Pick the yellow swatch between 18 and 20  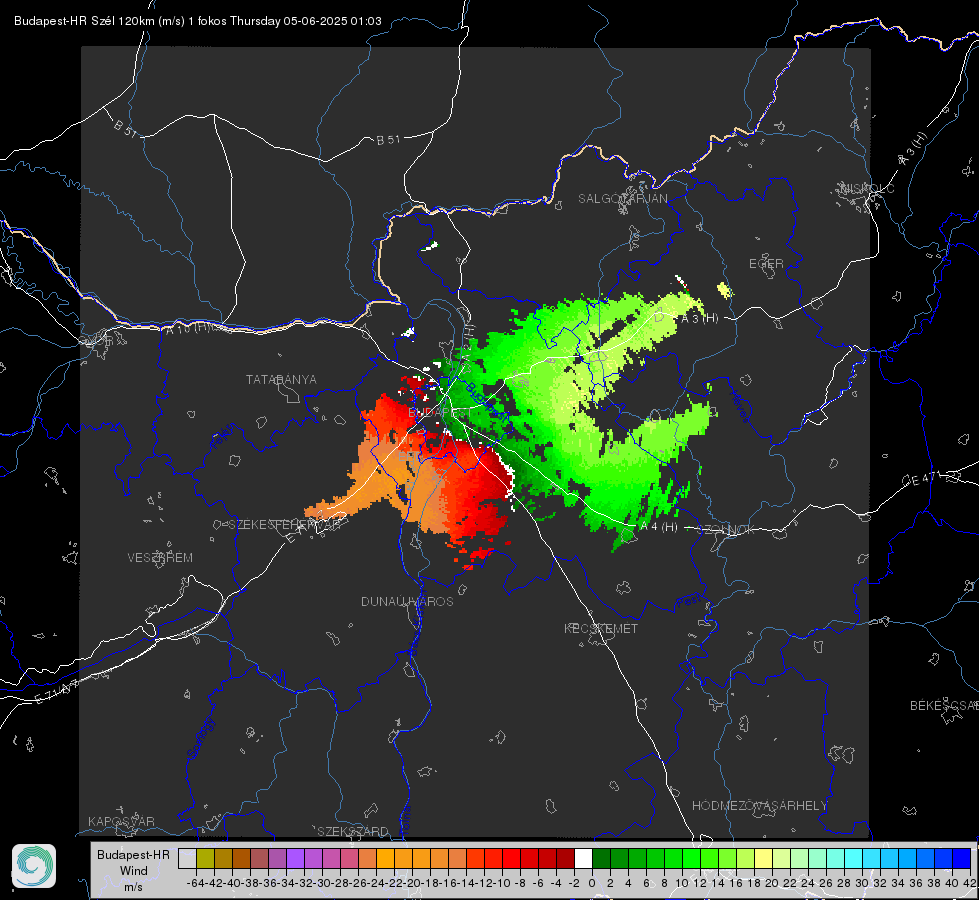tap(763, 859)
